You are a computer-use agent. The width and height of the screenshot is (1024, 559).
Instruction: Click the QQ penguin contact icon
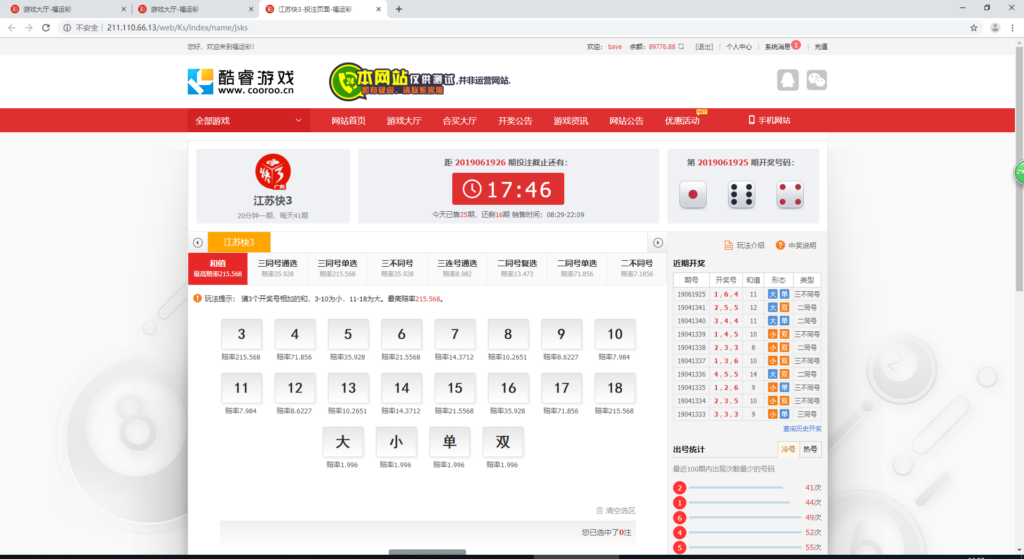pyautogui.click(x=787, y=80)
